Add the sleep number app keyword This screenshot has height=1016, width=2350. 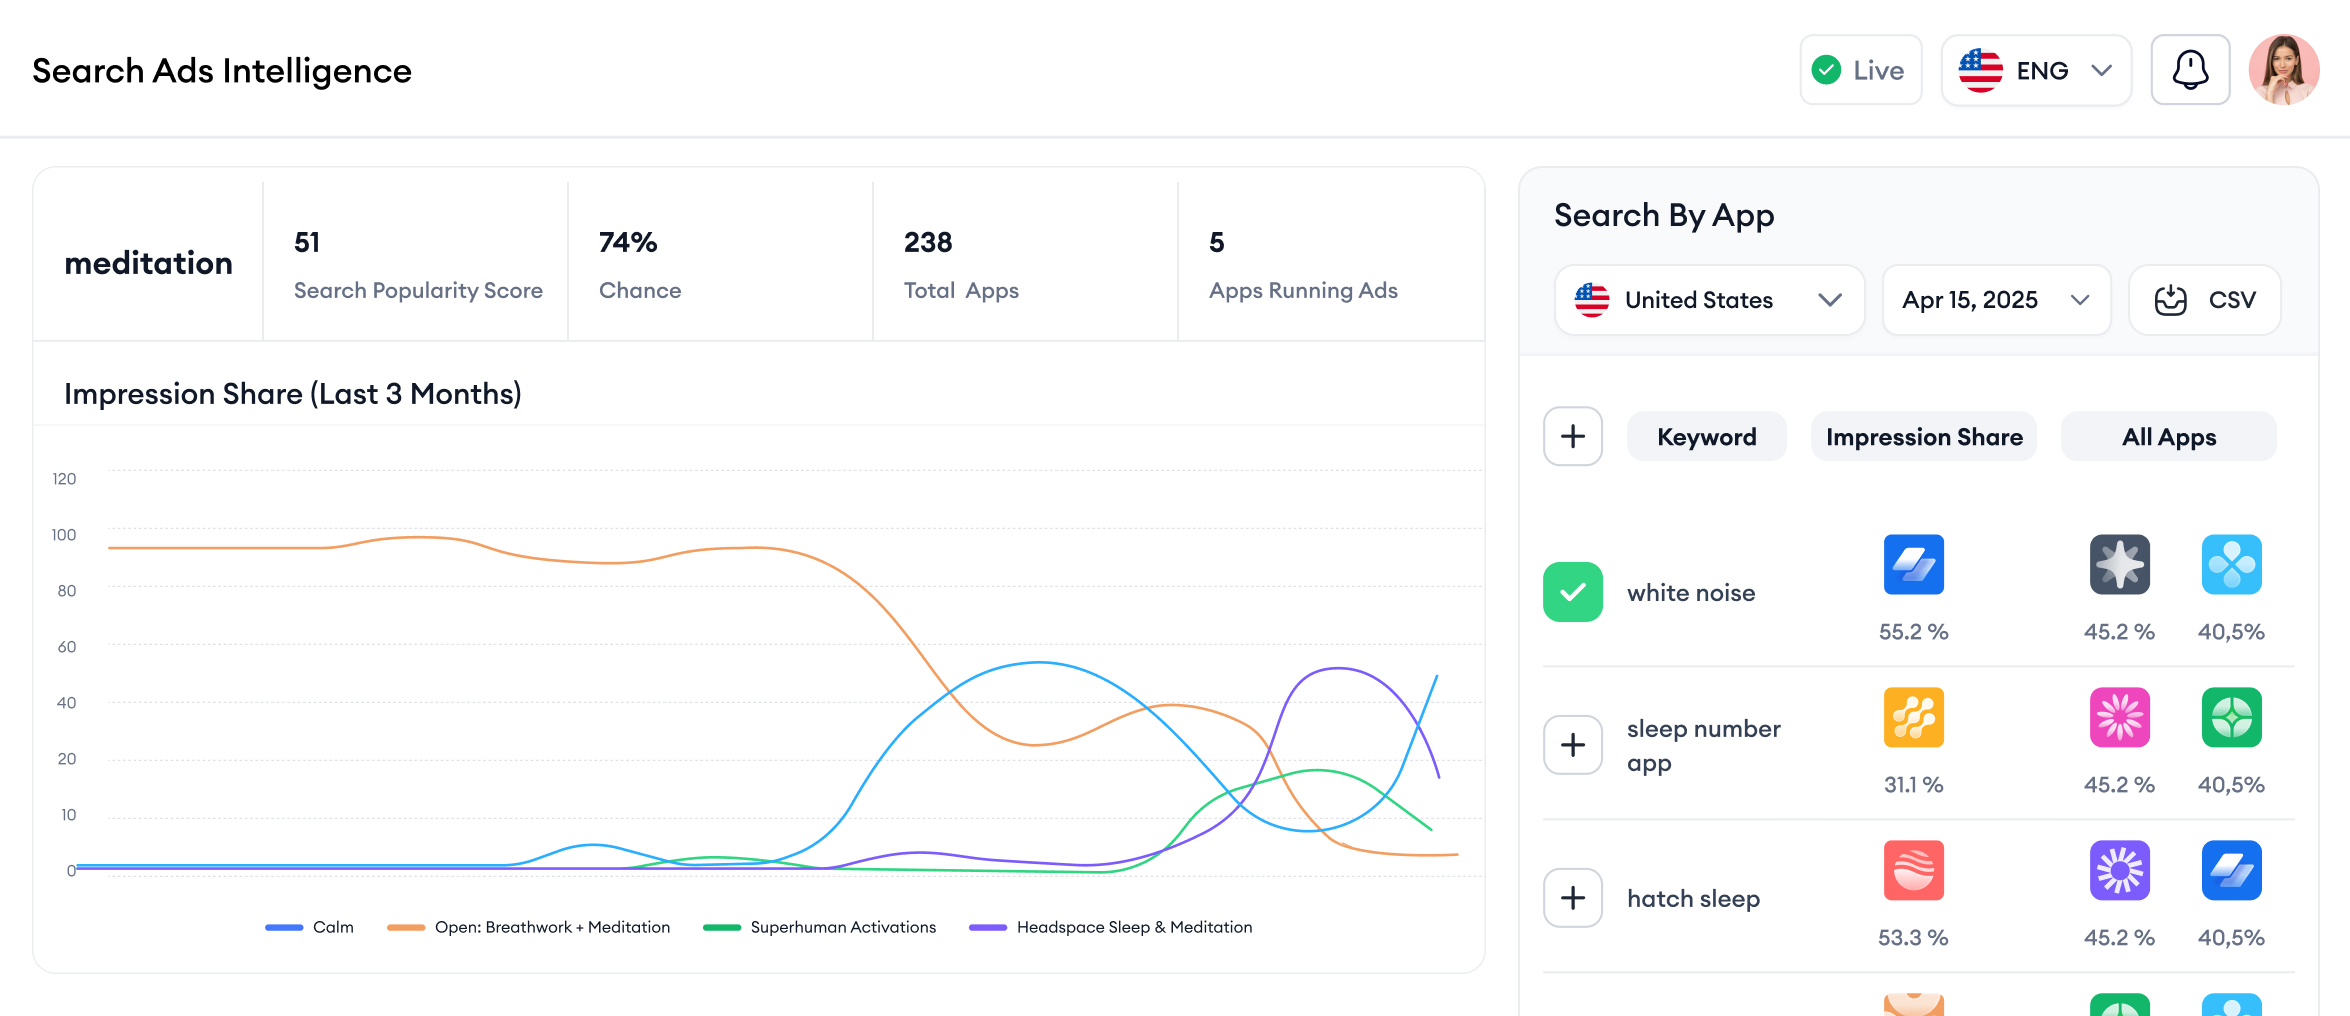pyautogui.click(x=1573, y=745)
